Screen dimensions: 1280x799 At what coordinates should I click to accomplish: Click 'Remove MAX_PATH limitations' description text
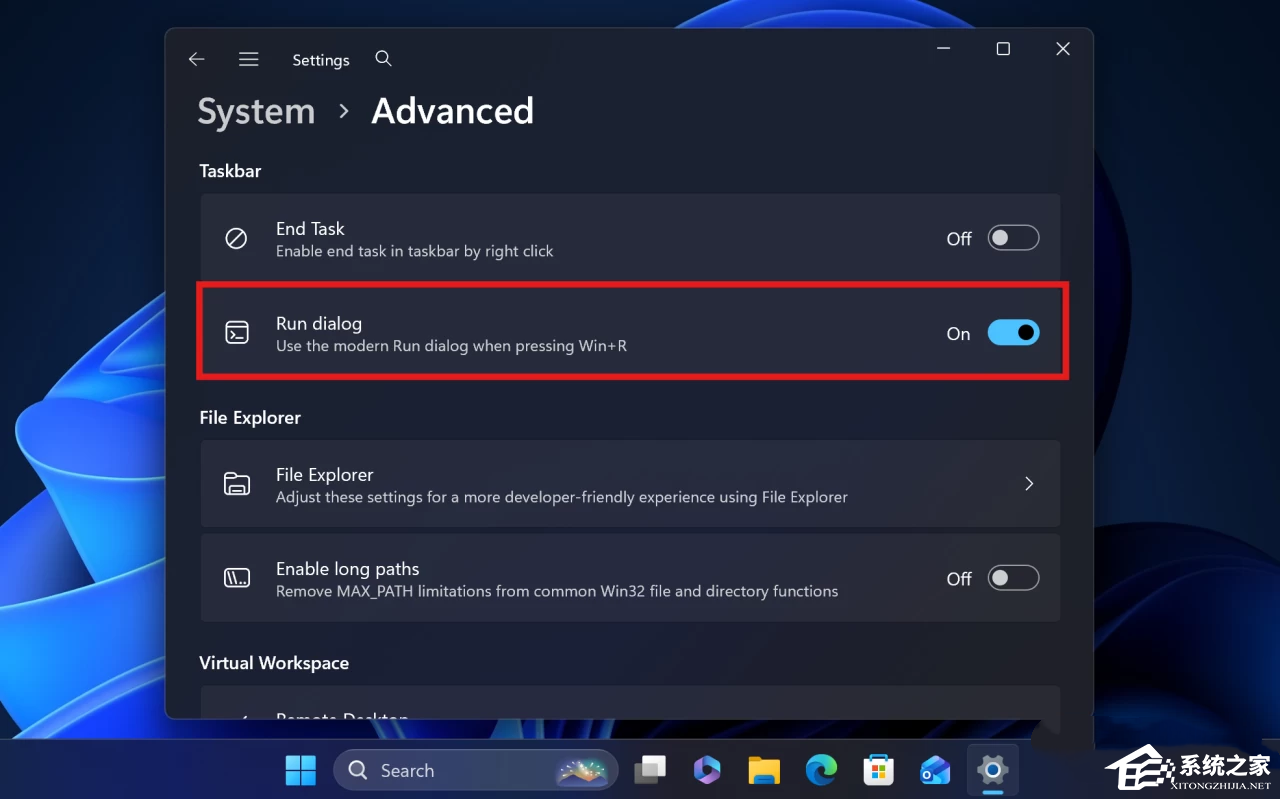(x=557, y=591)
